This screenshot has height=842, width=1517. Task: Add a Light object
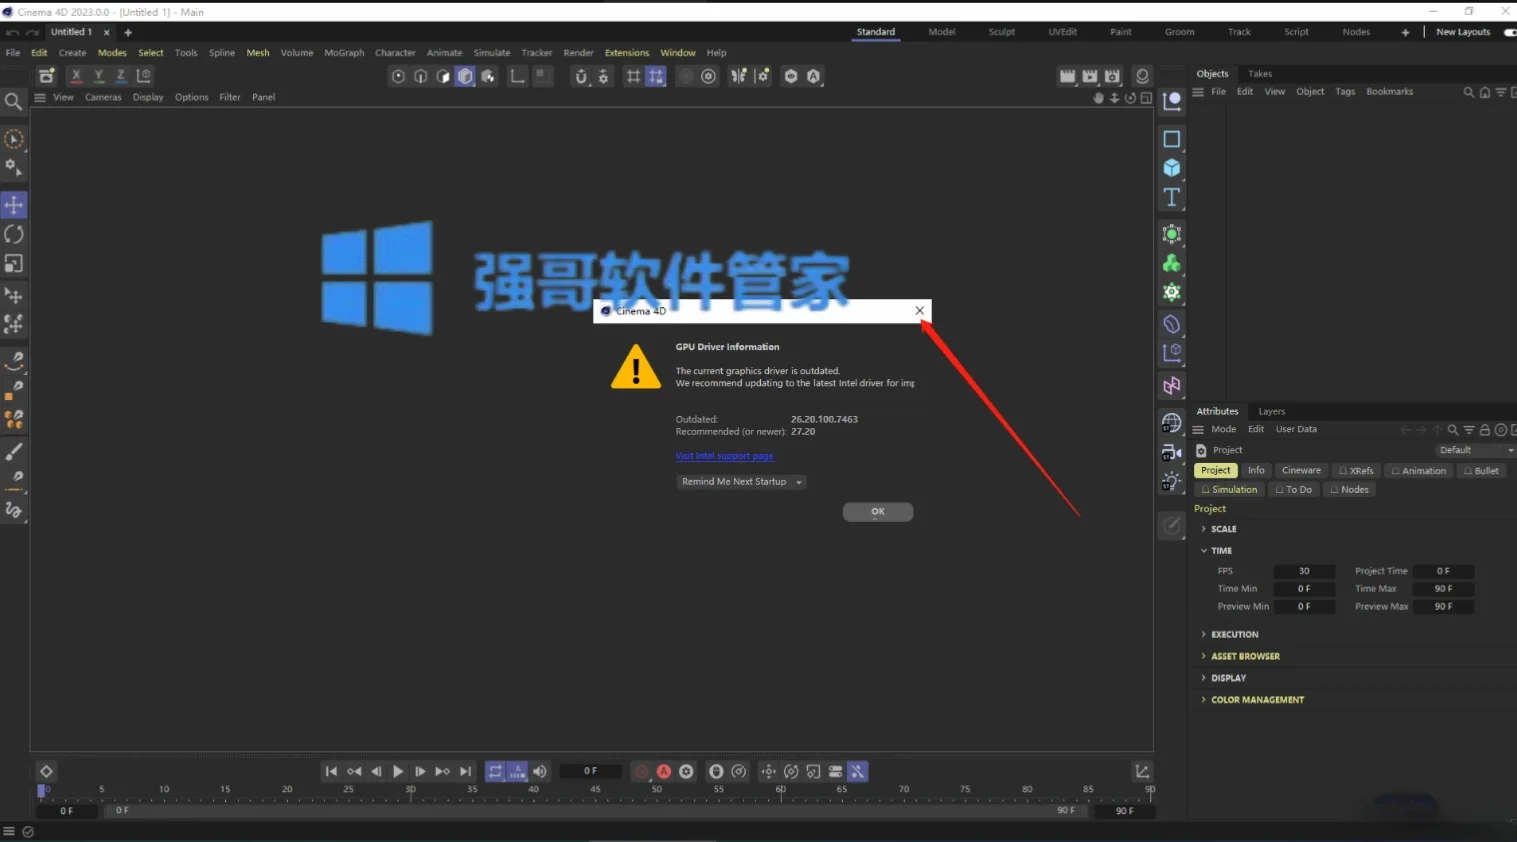1172,481
